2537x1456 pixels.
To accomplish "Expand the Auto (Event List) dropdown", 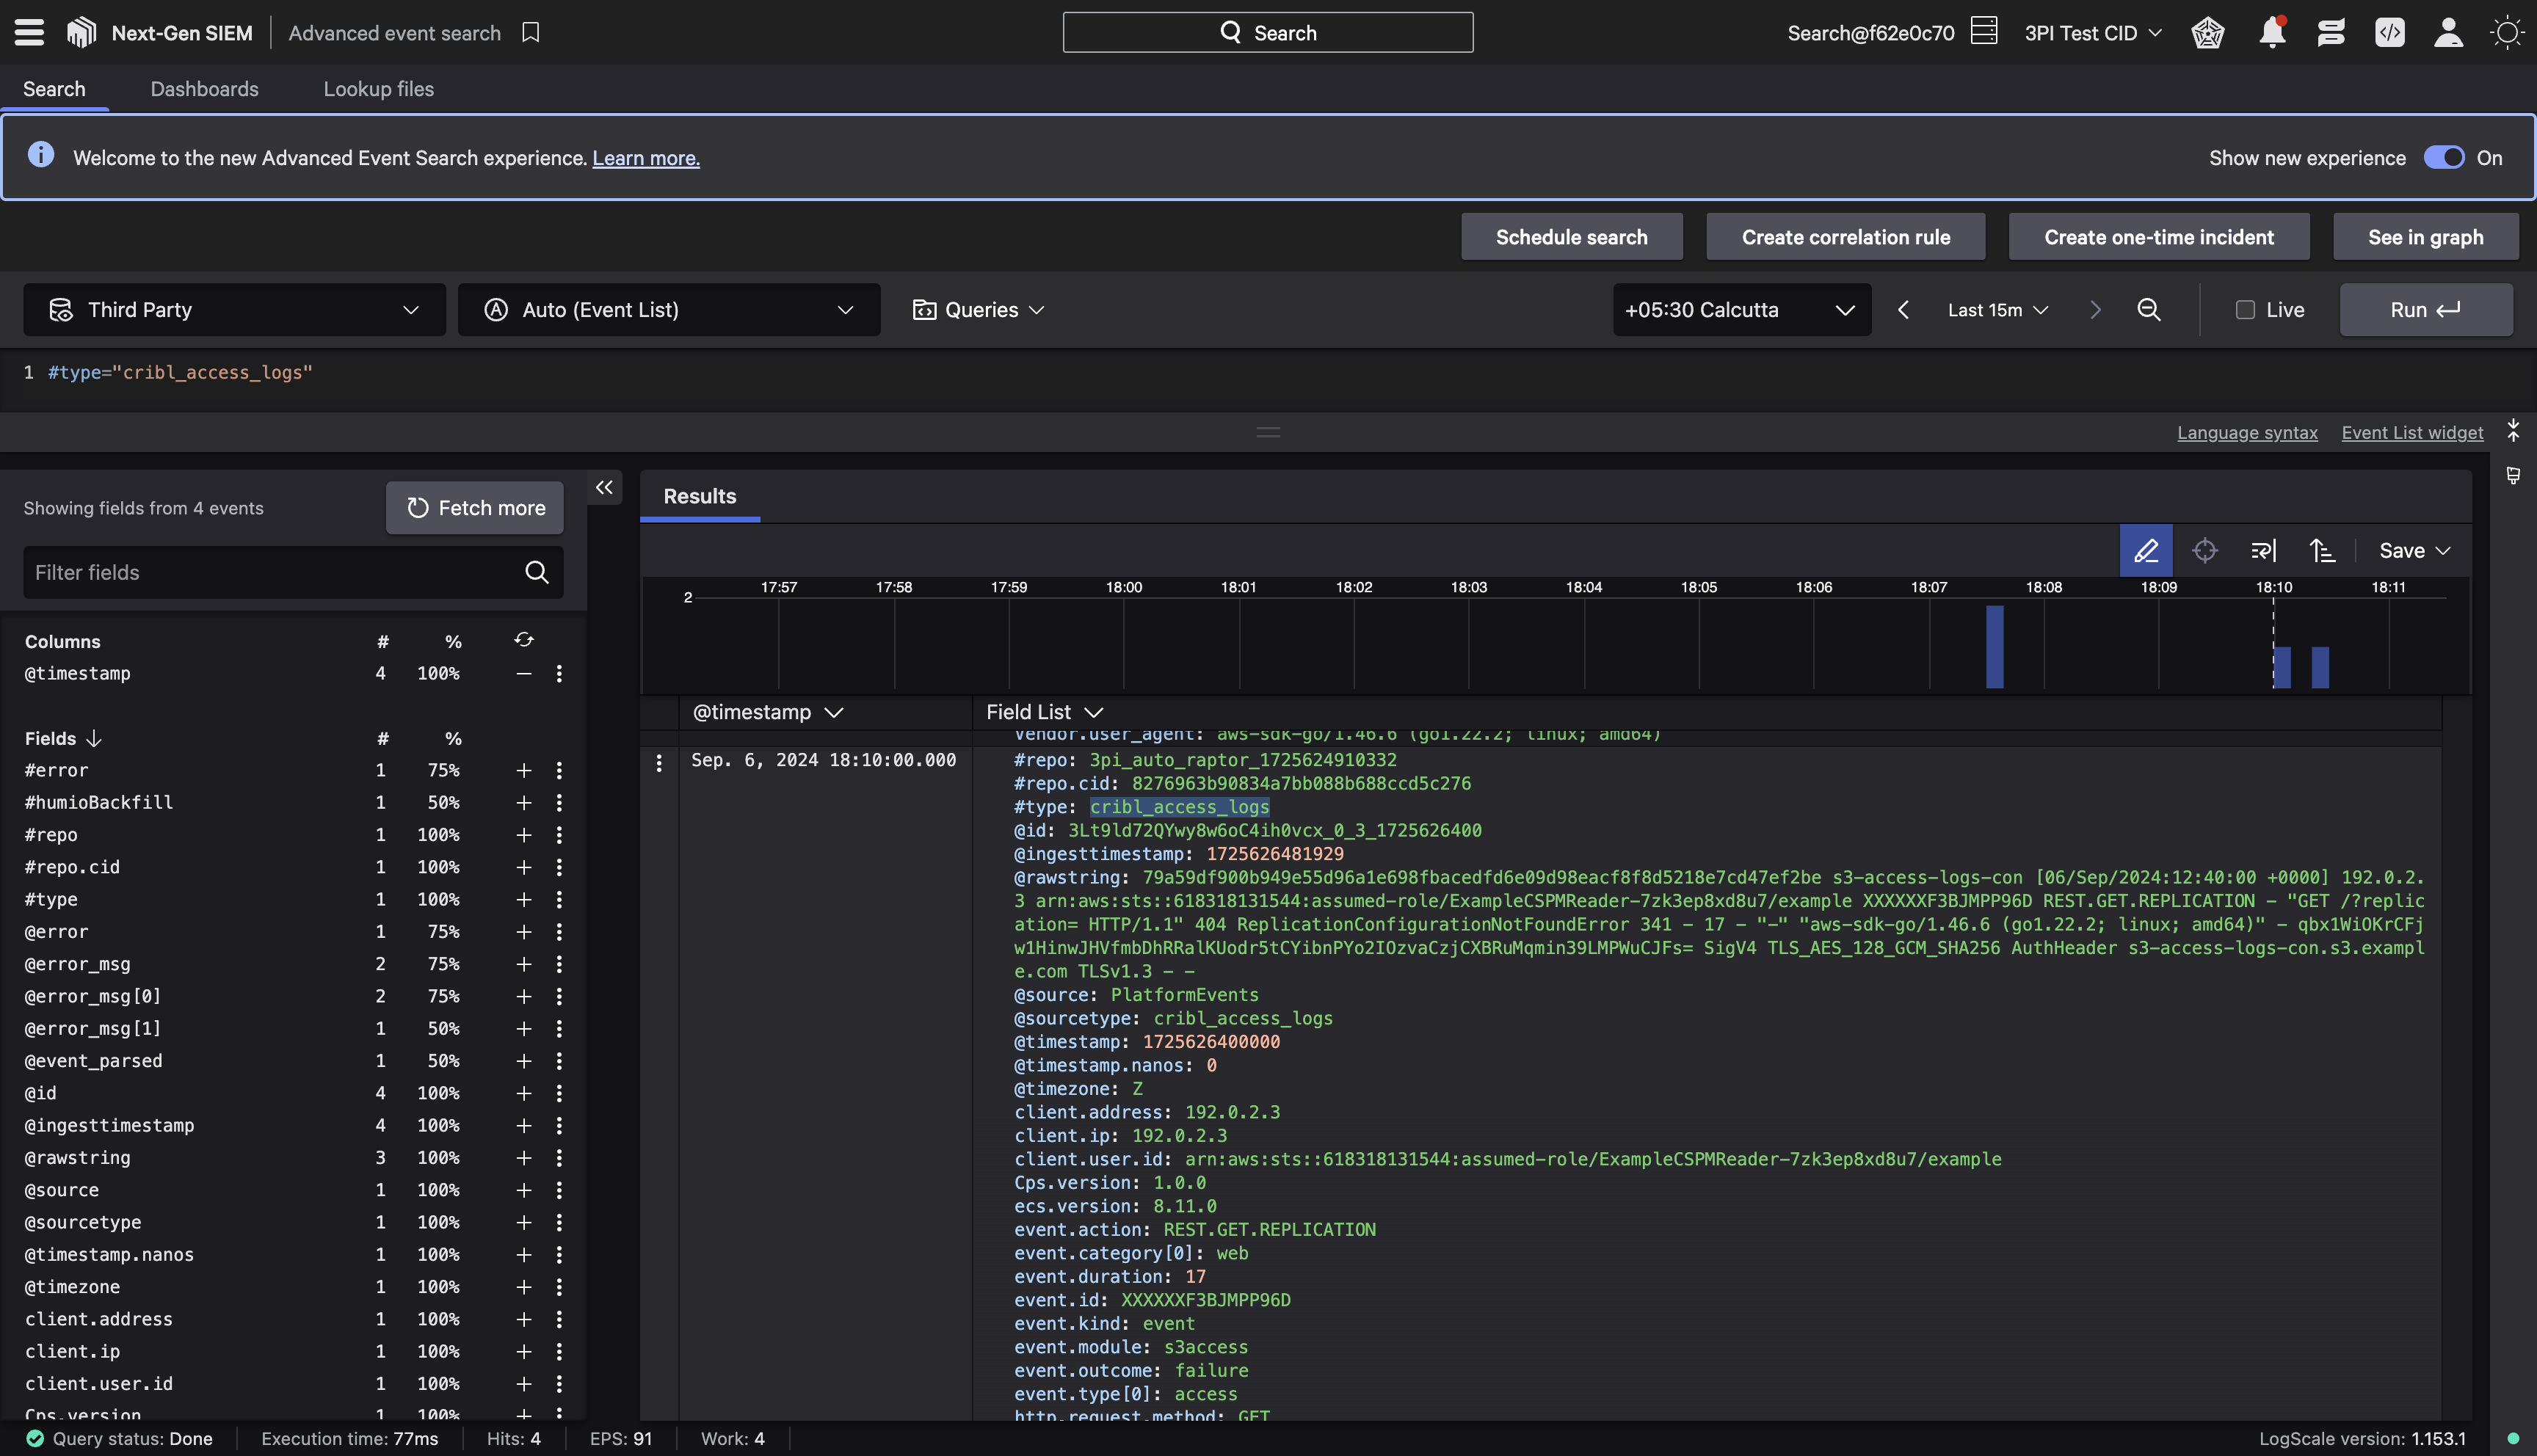I will (668, 310).
